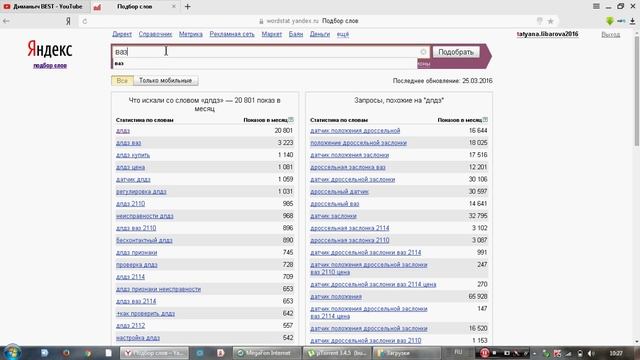Open the Директ service link

[x=122, y=34]
